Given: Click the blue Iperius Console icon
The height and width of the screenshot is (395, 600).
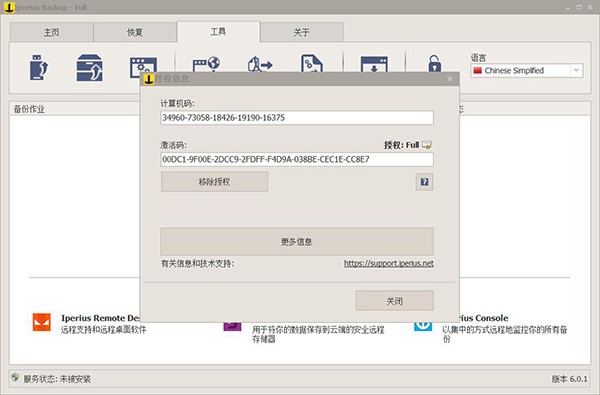Looking at the screenshot, I should pos(423,326).
